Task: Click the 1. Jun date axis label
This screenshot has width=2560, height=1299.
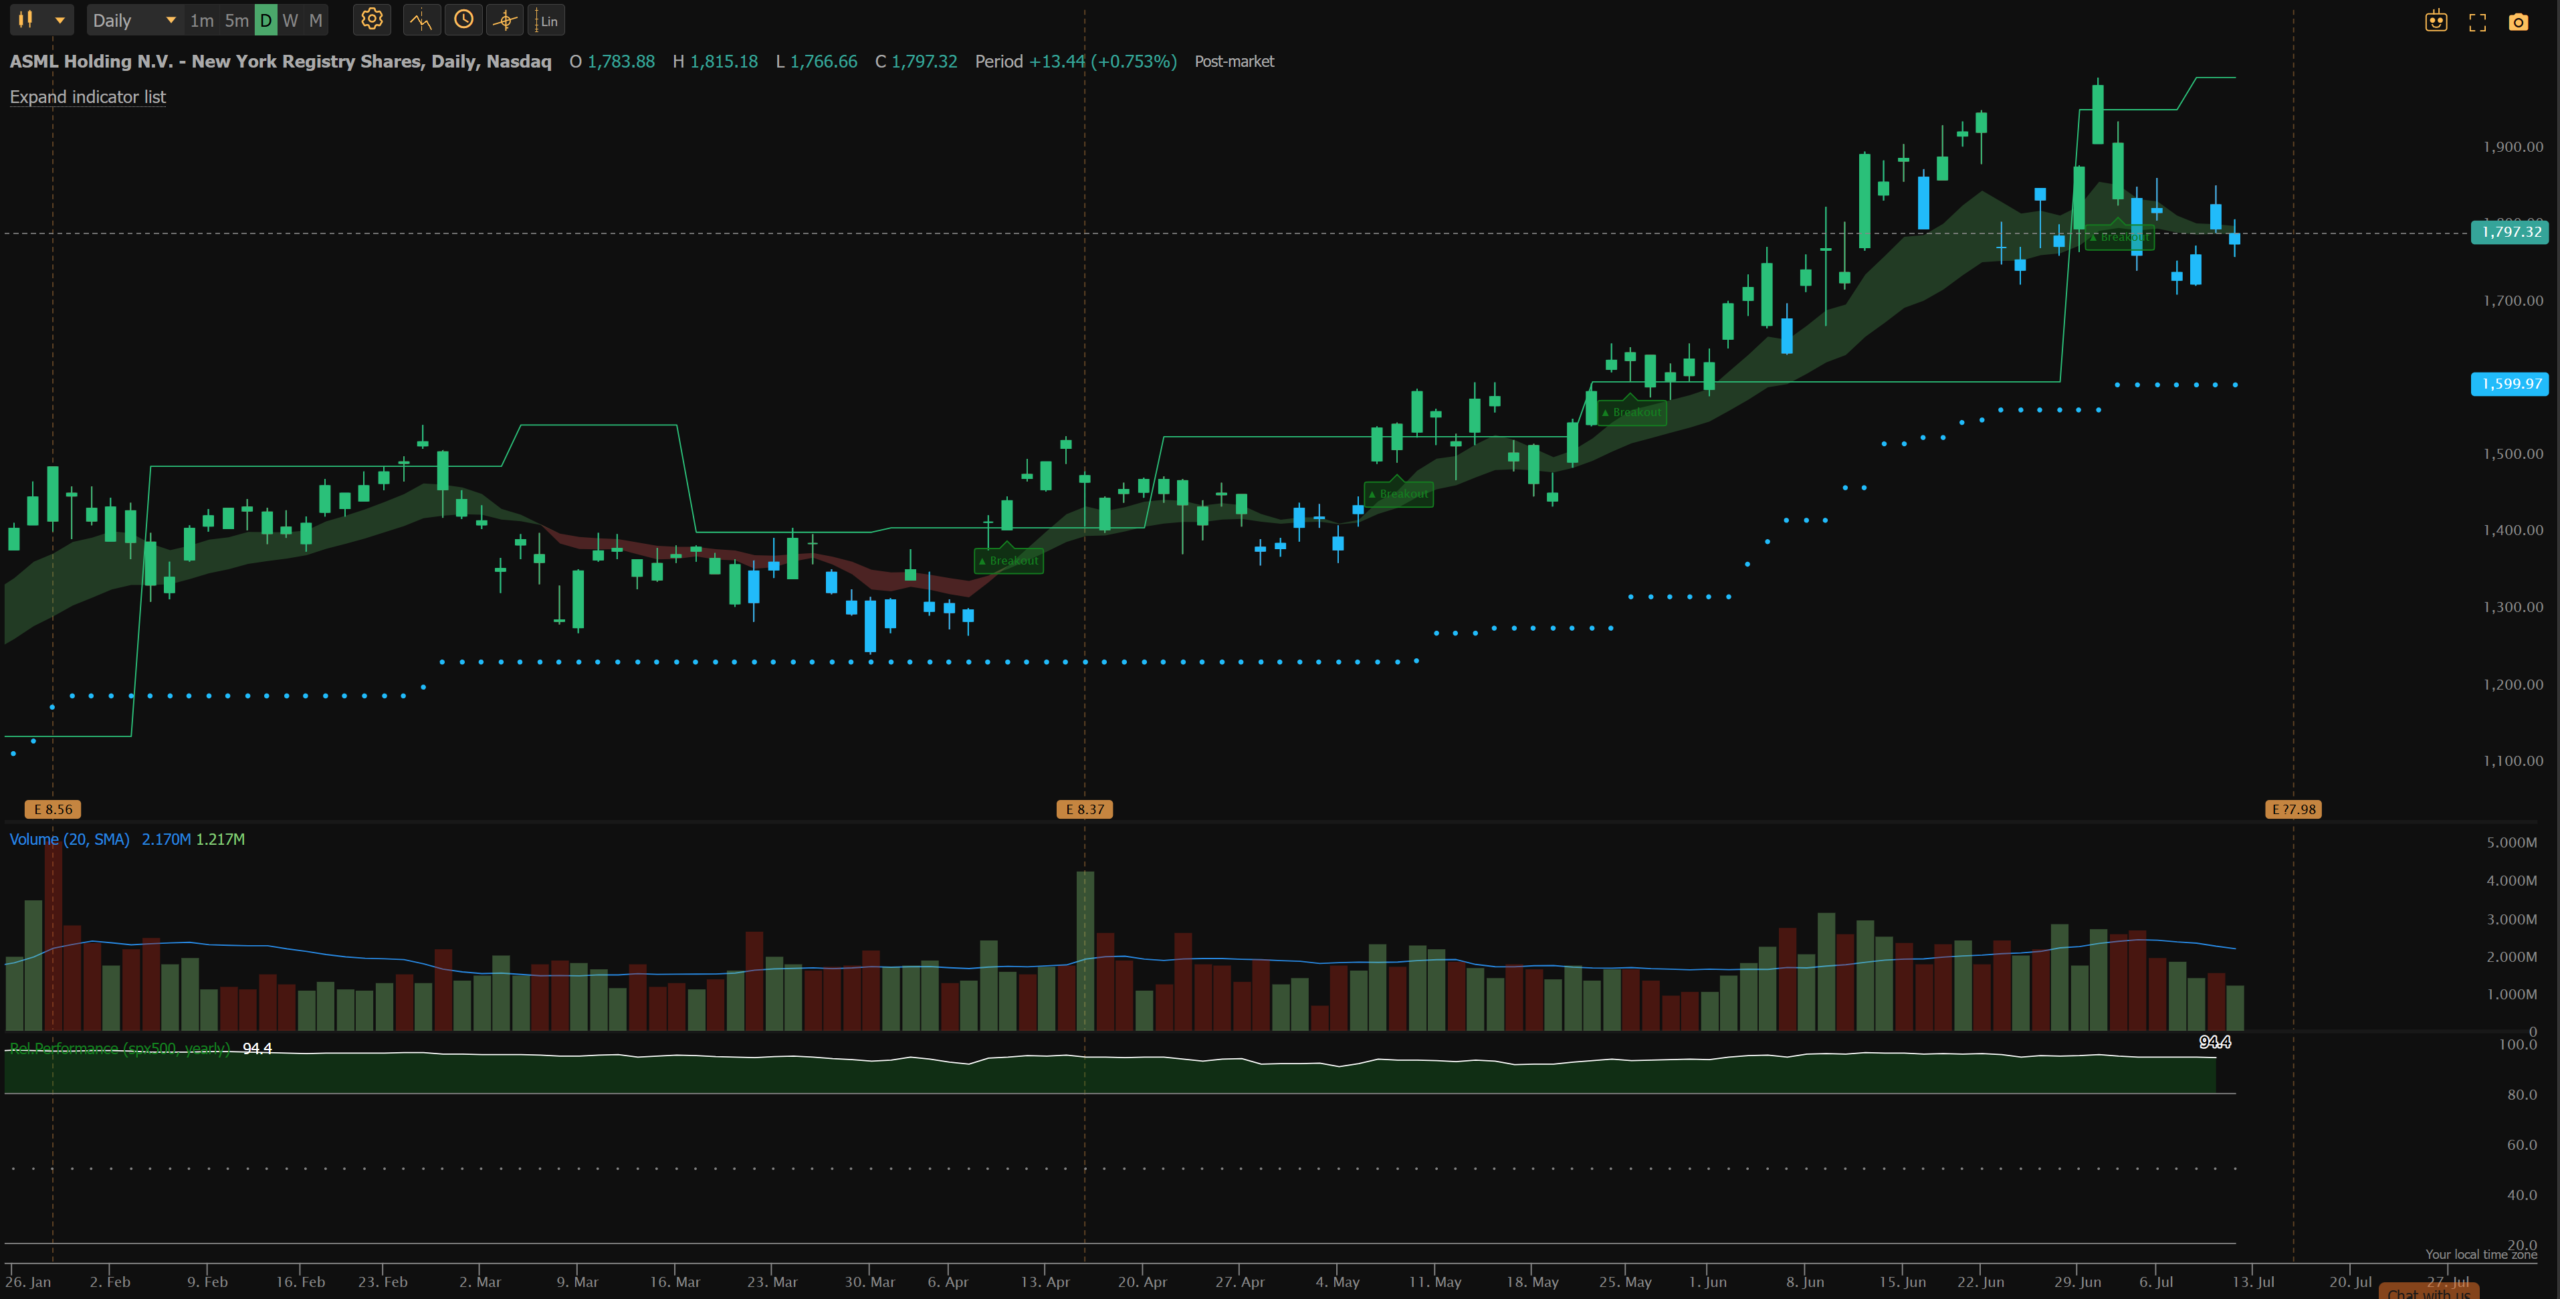Action: 1708,1282
